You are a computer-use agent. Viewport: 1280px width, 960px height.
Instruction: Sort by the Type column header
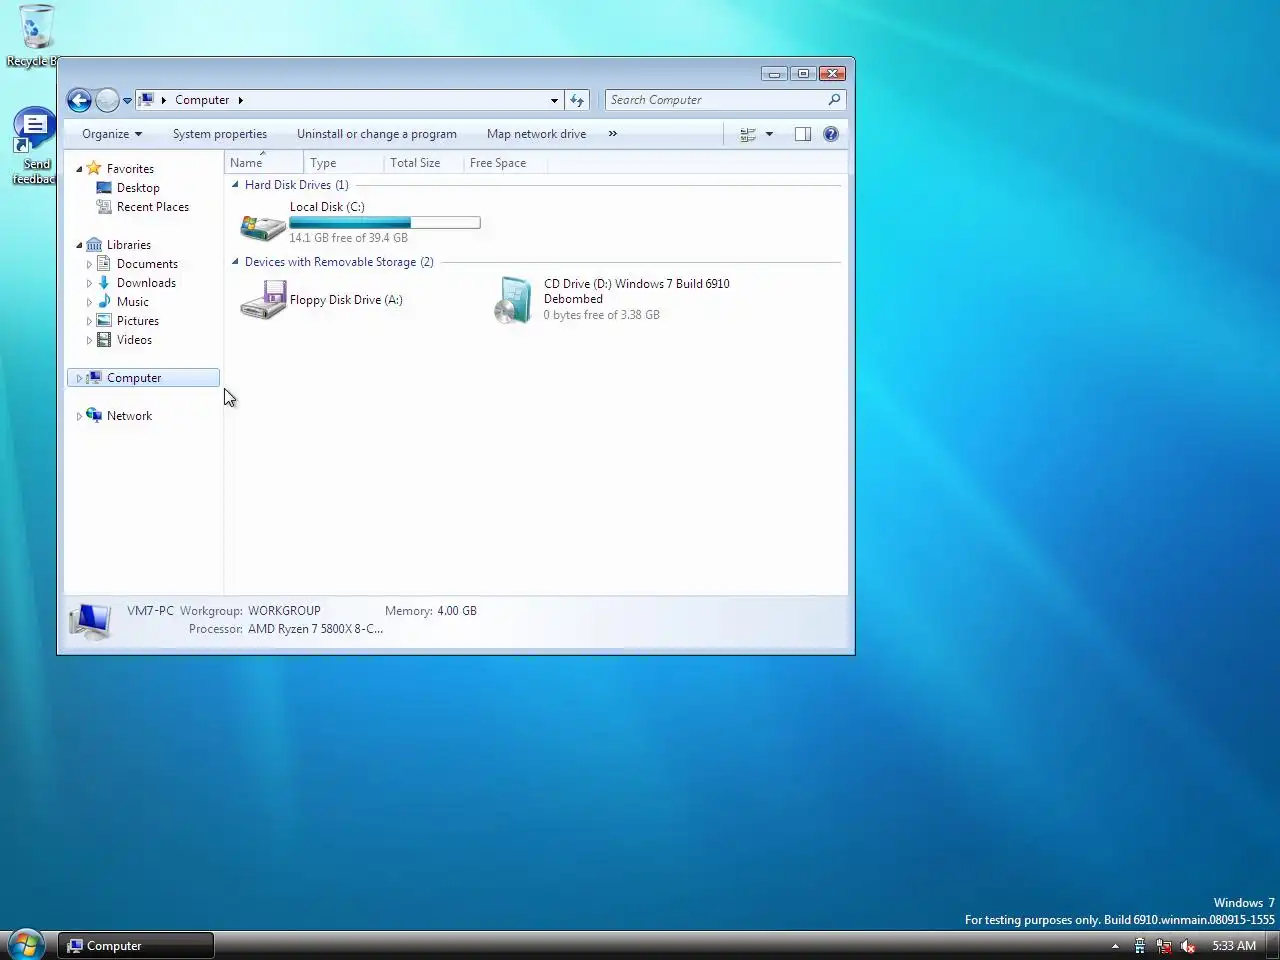coord(343,163)
